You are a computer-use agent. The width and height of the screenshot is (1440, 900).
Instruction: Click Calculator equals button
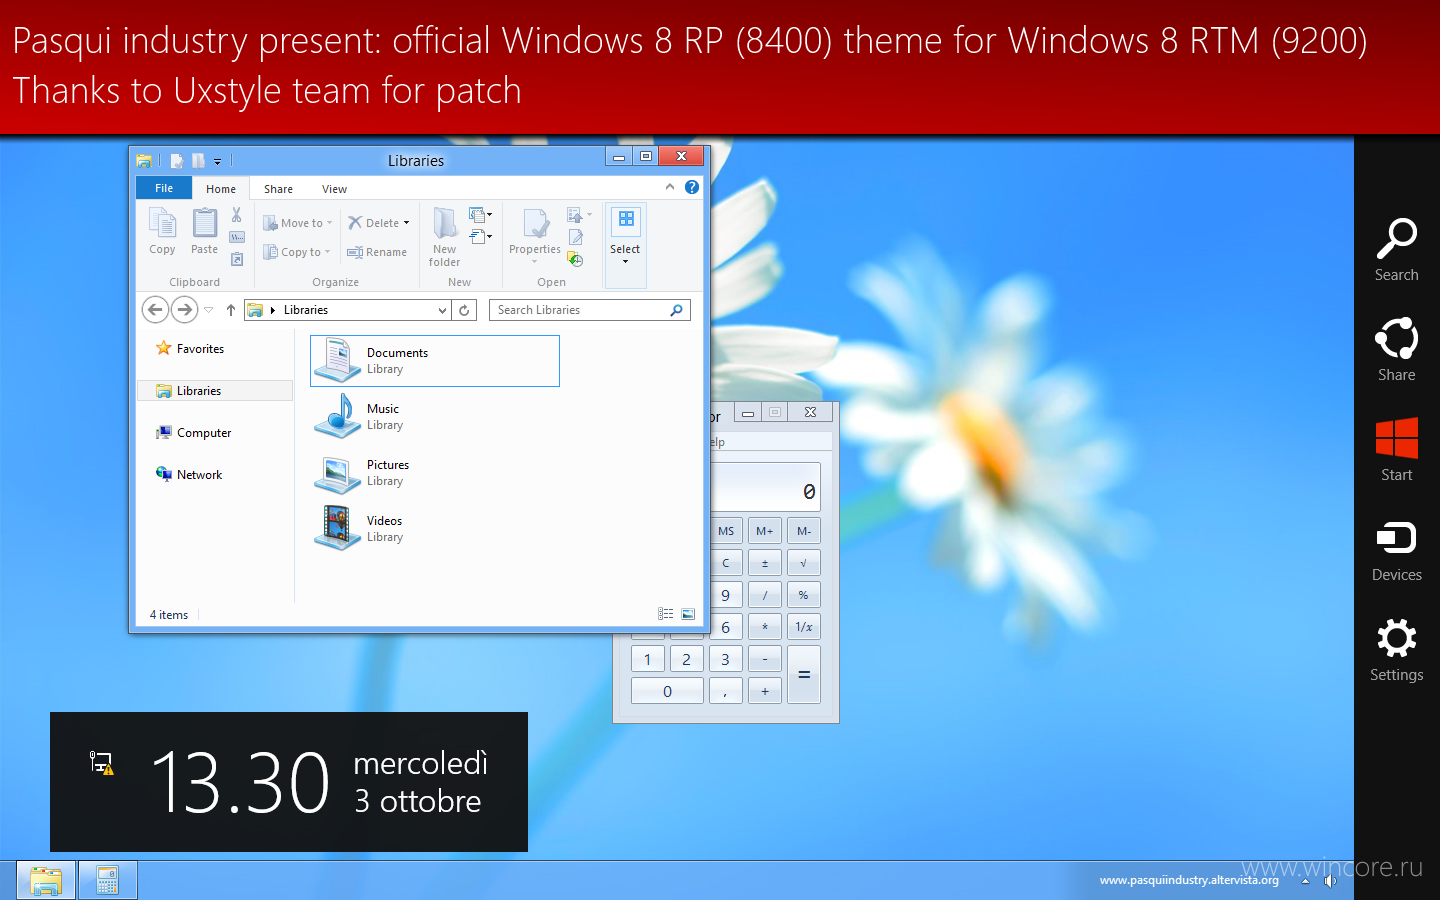point(804,675)
